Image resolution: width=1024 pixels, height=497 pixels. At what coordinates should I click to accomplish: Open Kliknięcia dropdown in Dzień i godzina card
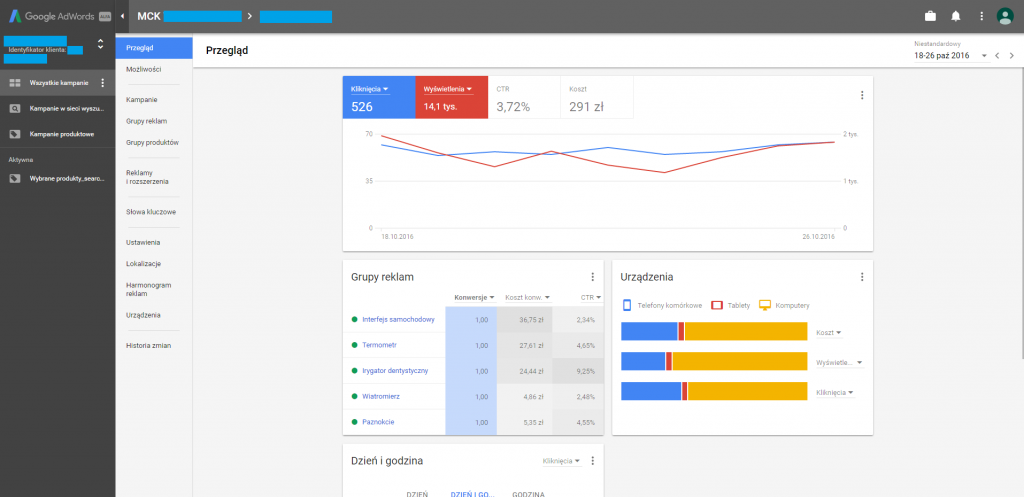click(x=562, y=461)
